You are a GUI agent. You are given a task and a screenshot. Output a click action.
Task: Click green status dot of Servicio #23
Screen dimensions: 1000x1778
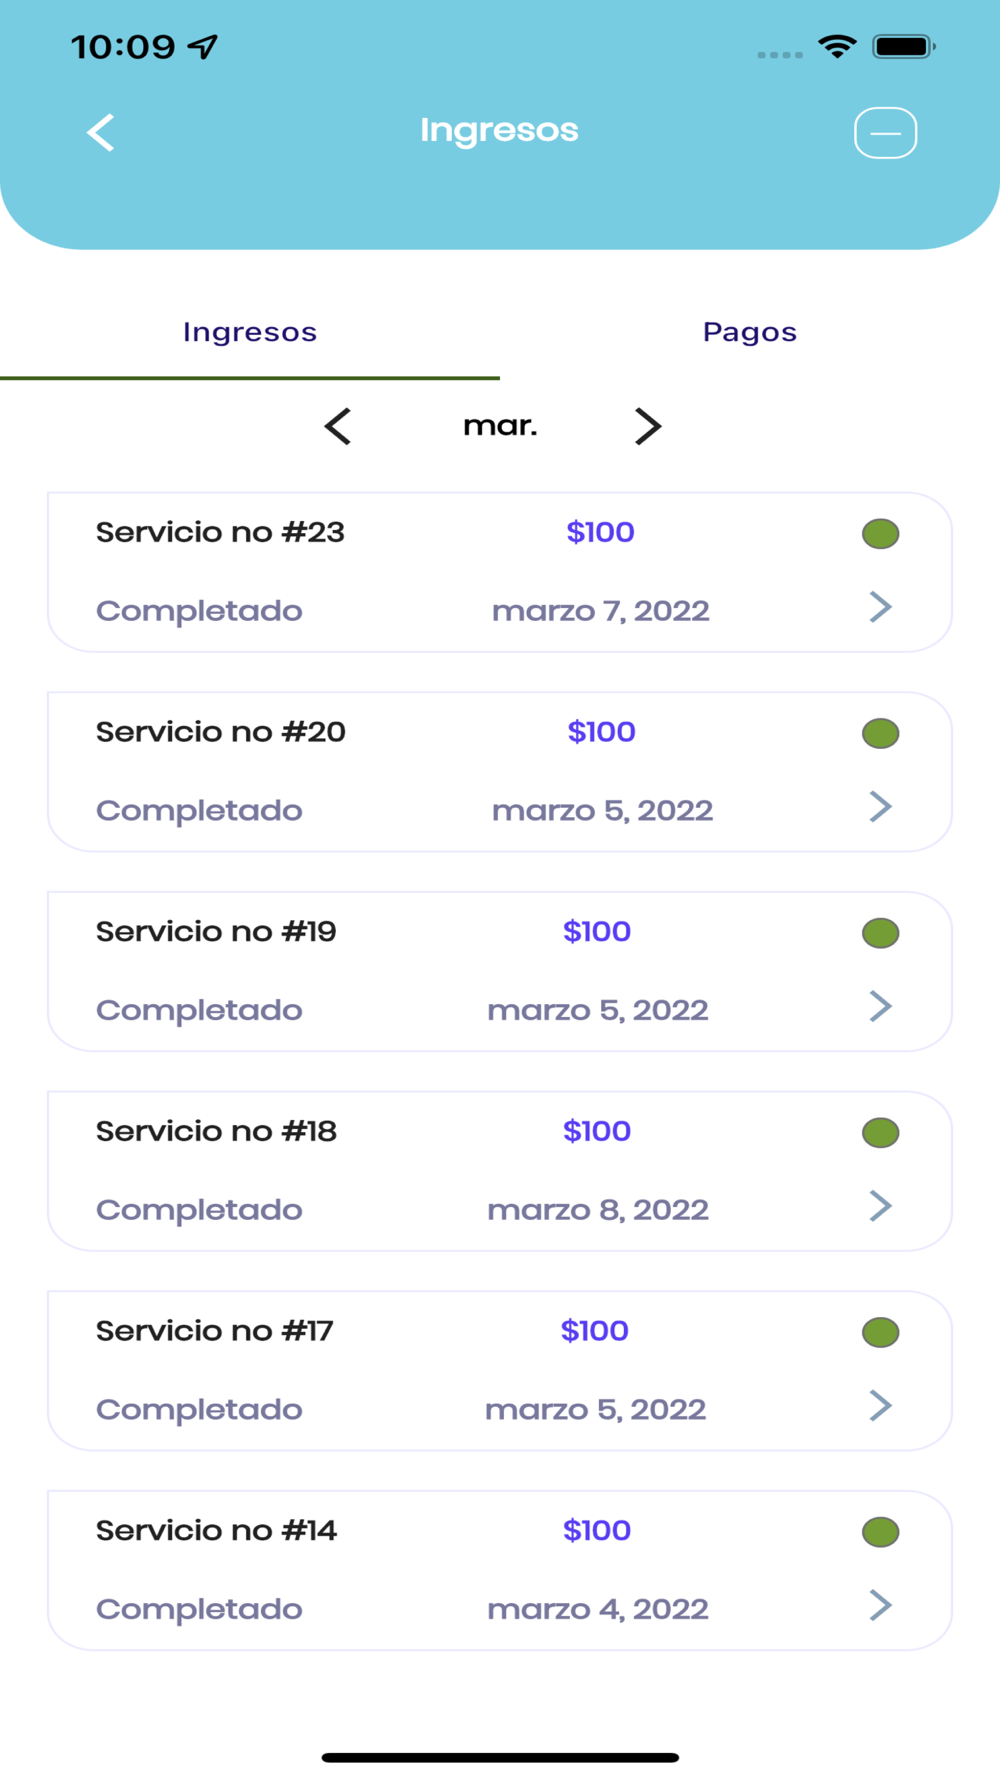881,534
